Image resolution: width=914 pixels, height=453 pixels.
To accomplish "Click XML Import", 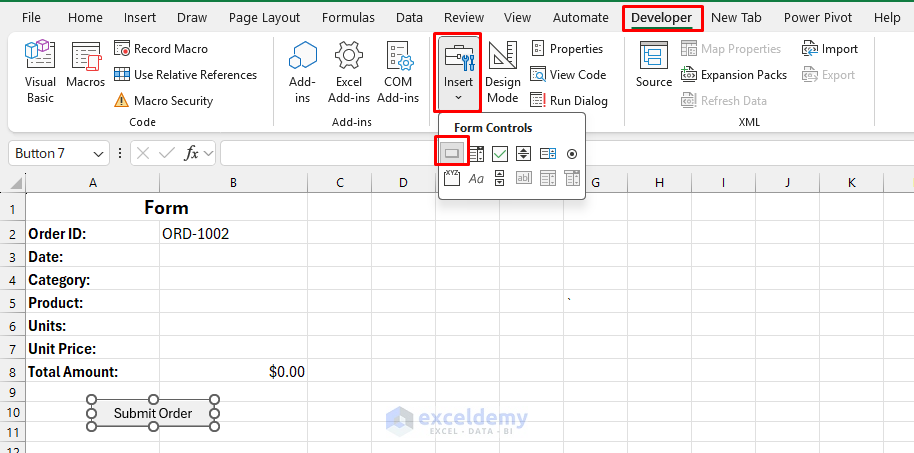I will pos(830,49).
